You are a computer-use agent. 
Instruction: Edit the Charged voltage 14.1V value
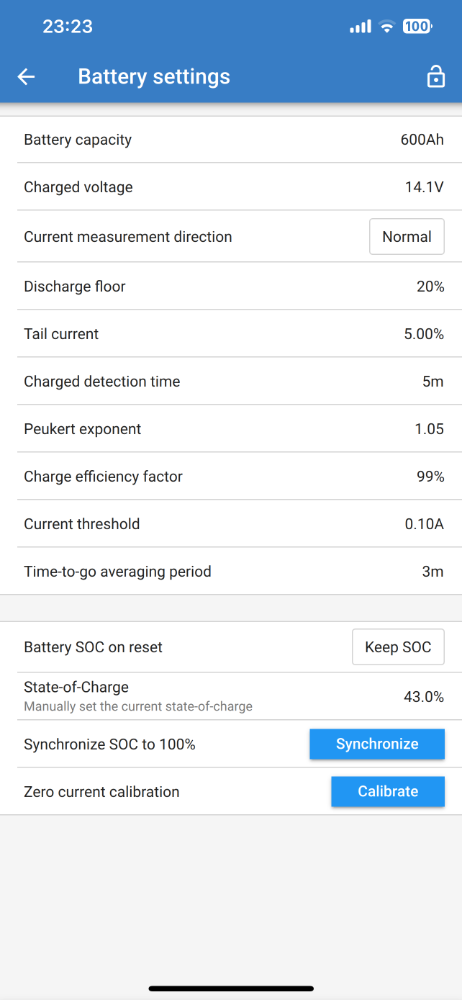pyautogui.click(x=424, y=188)
